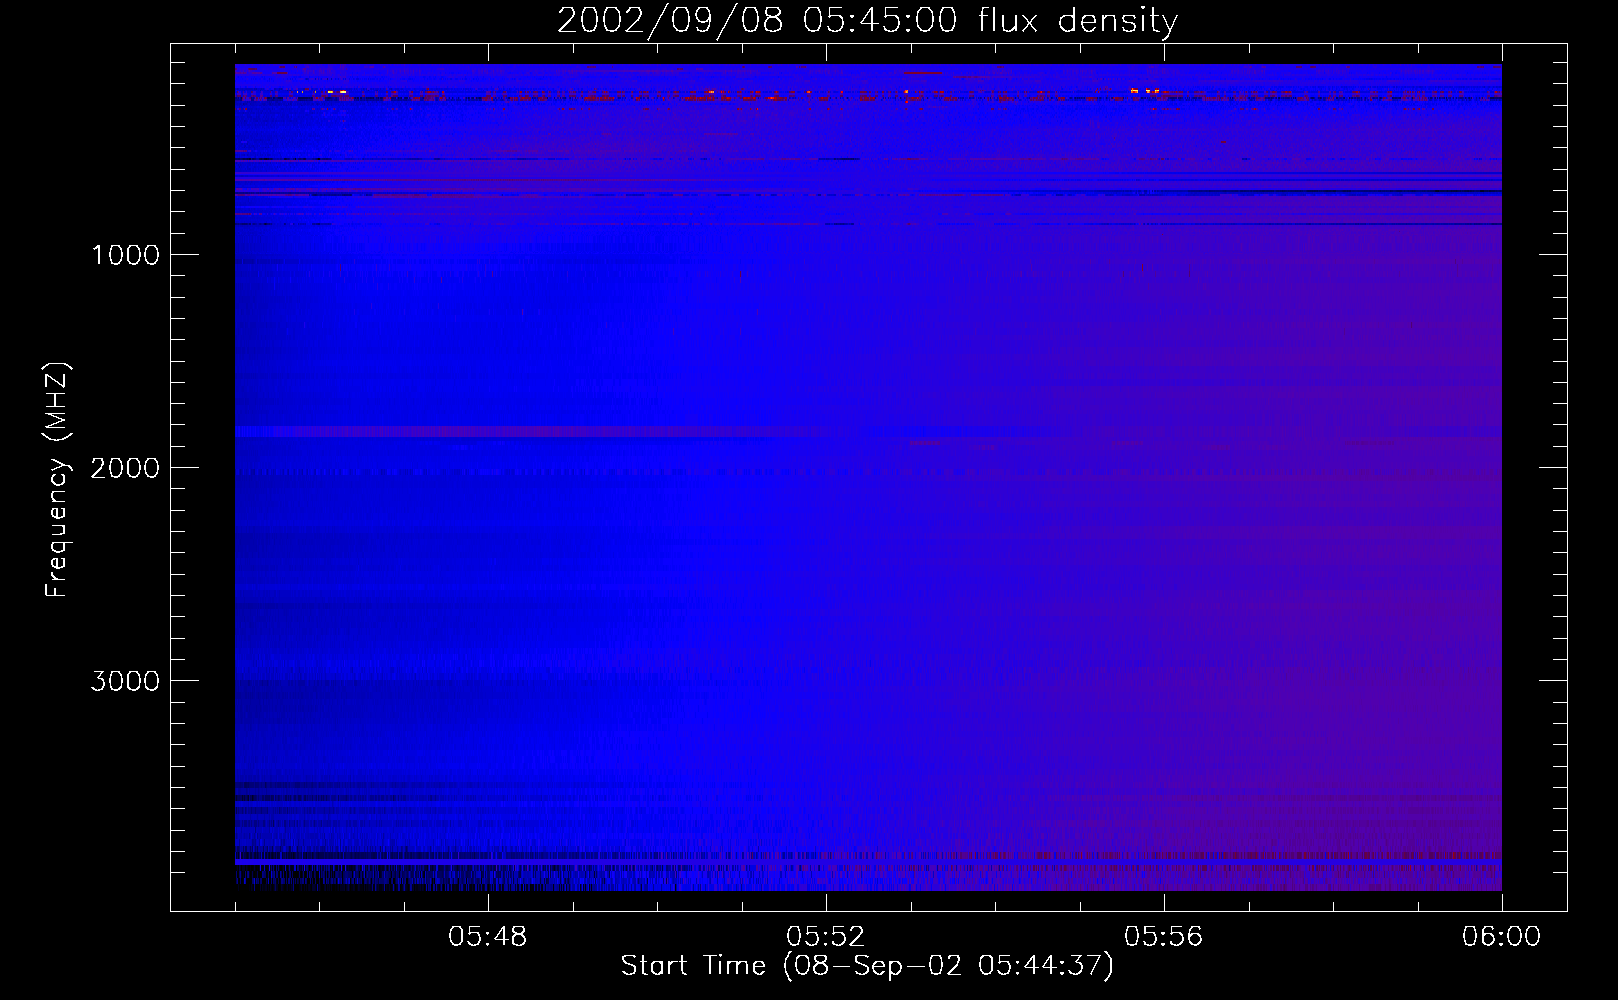Click the plot title '2002/09/08 05:45:00 flux density'
Image resolution: width=1618 pixels, height=1000 pixels.
click(x=867, y=21)
